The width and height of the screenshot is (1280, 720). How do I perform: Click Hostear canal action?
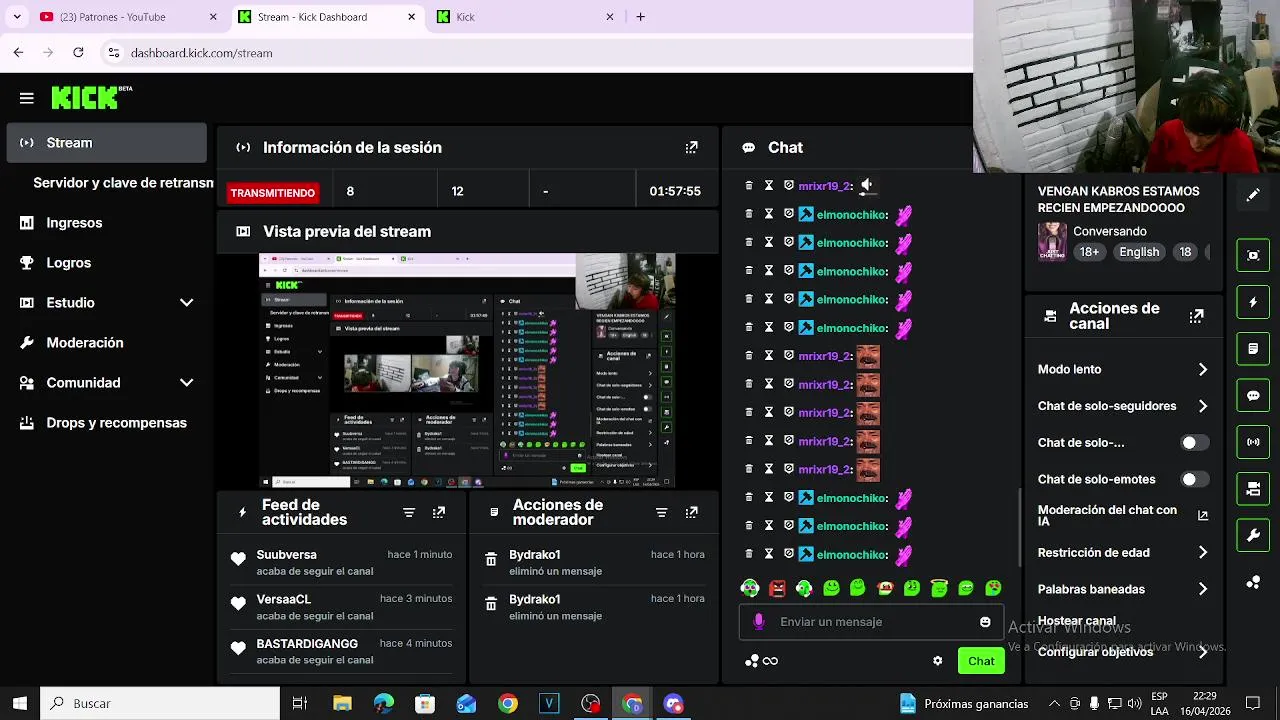tap(1076, 621)
